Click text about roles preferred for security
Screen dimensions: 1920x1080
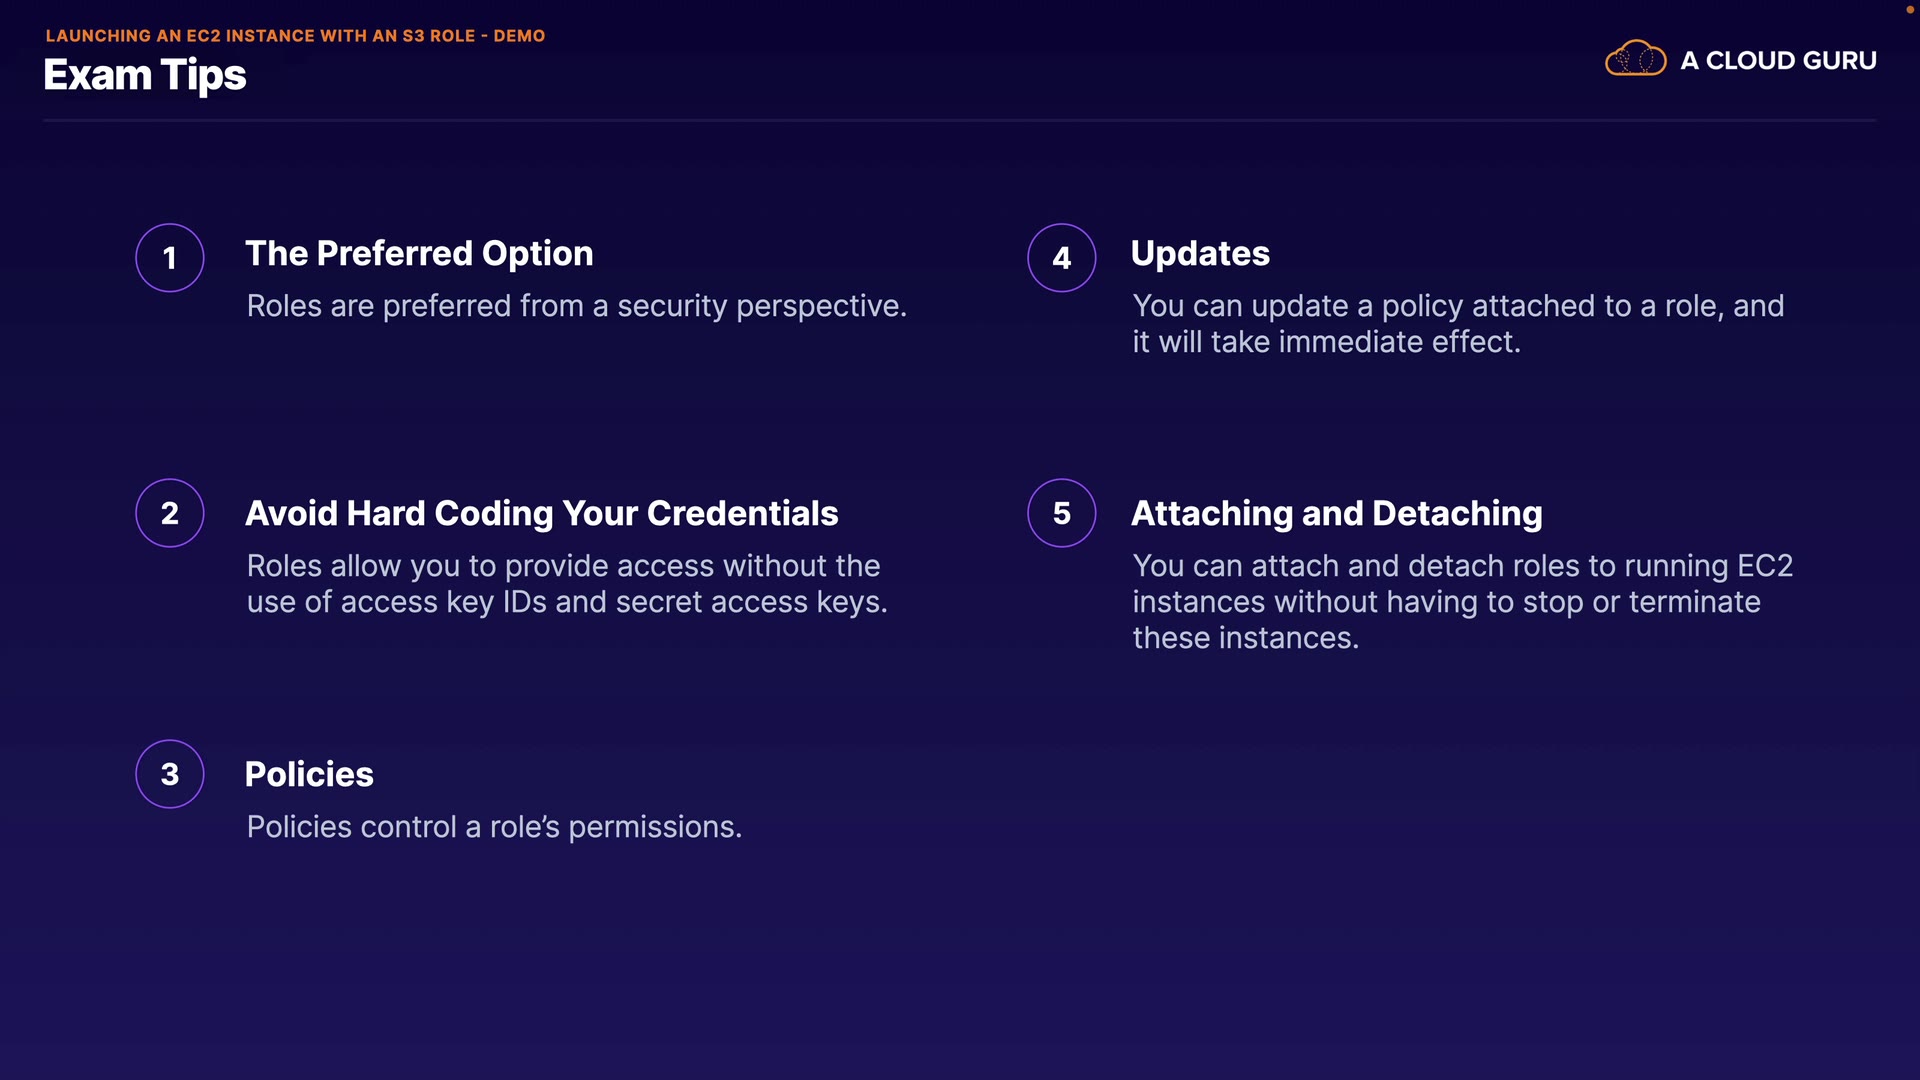(576, 306)
